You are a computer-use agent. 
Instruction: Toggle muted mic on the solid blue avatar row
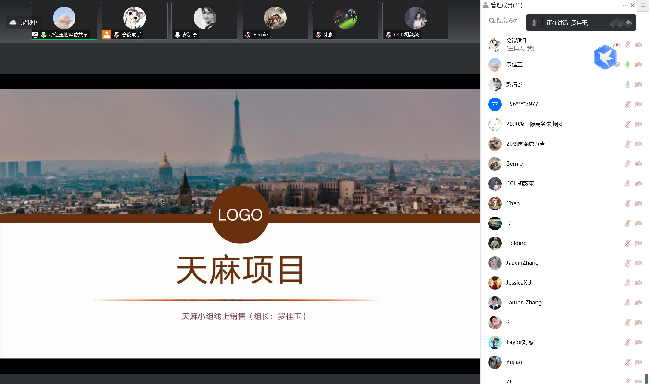[x=628, y=104]
